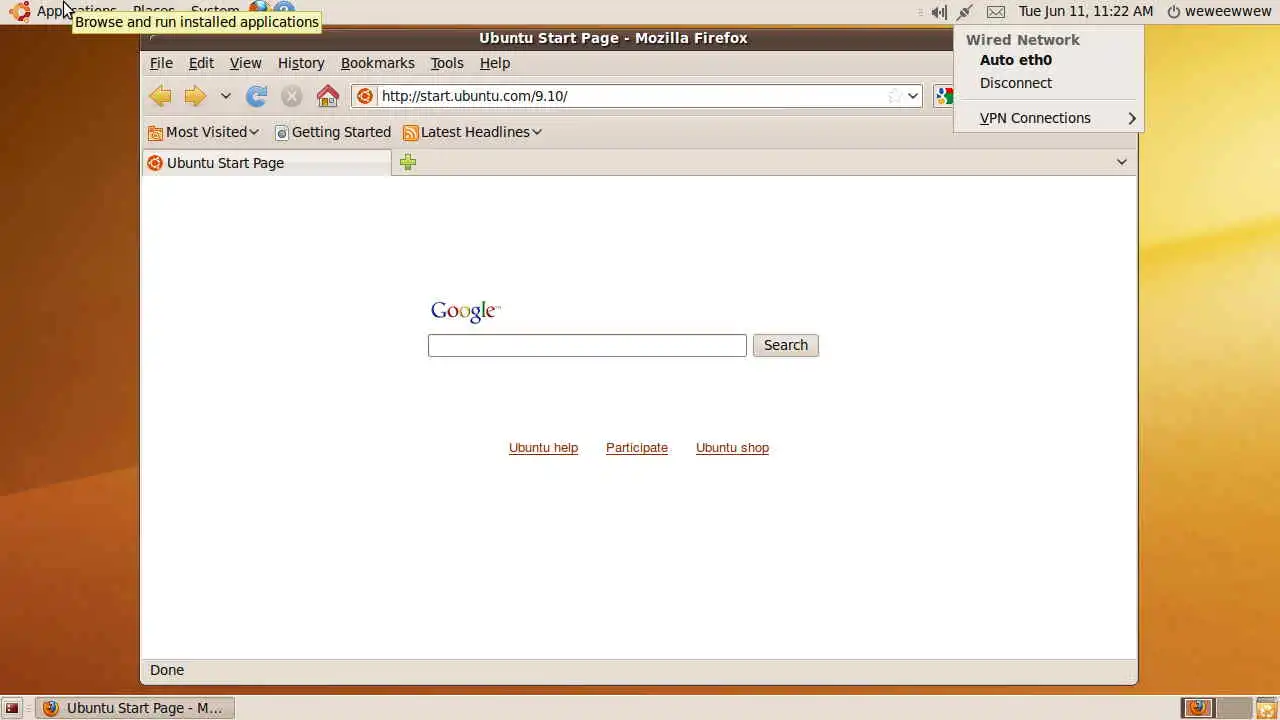Open a new tab with green plus
This screenshot has height=720, width=1280.
407,162
